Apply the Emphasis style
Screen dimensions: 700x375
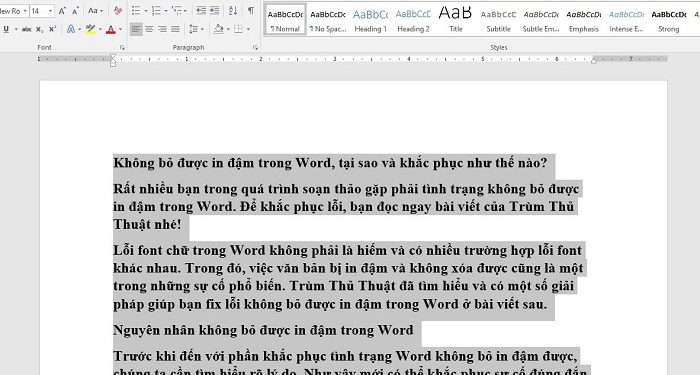pos(583,20)
